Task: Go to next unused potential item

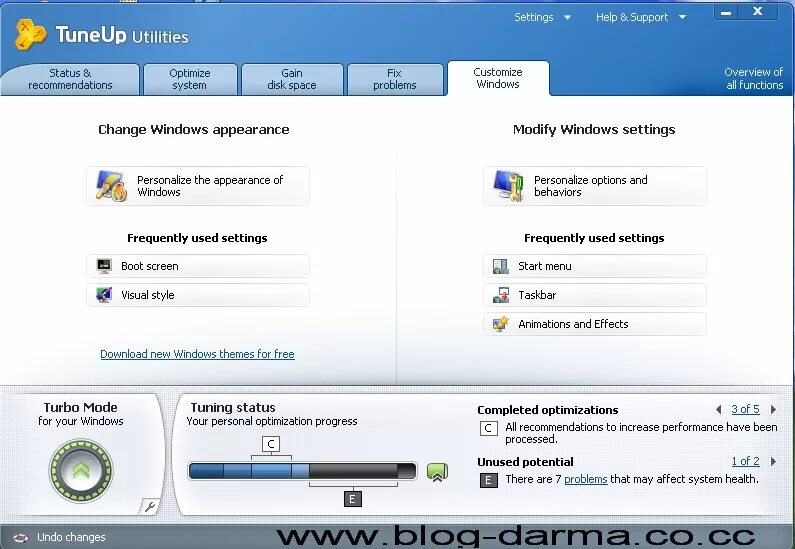Action: [x=773, y=461]
